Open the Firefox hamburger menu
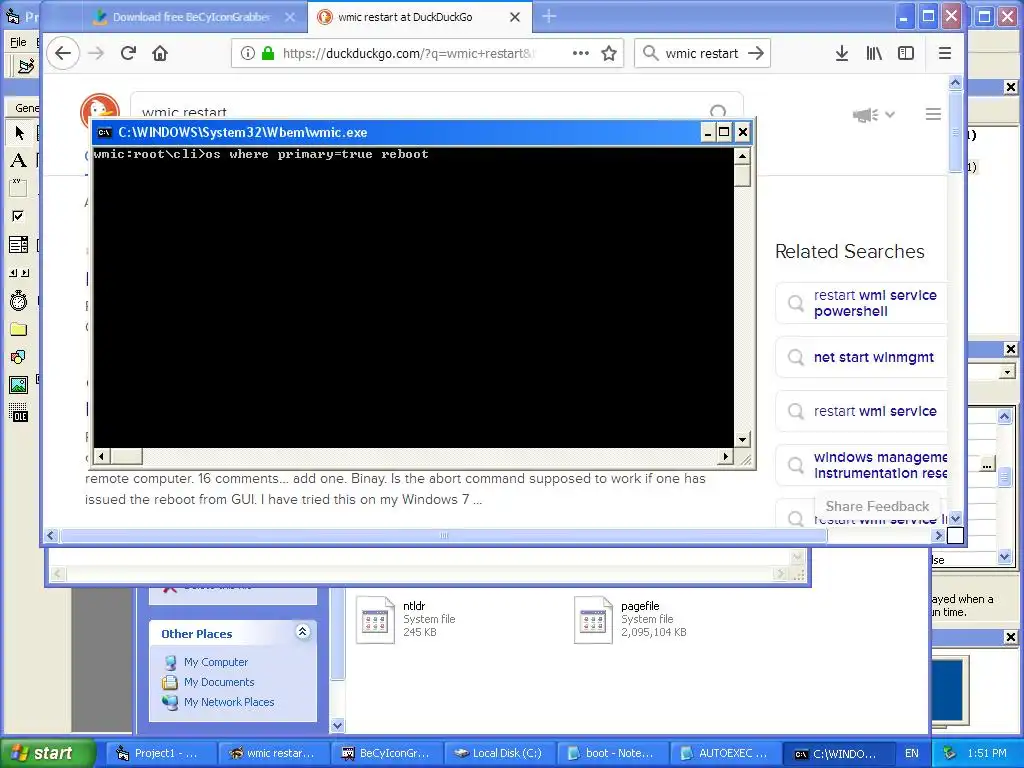The image size is (1024, 768). (x=944, y=53)
